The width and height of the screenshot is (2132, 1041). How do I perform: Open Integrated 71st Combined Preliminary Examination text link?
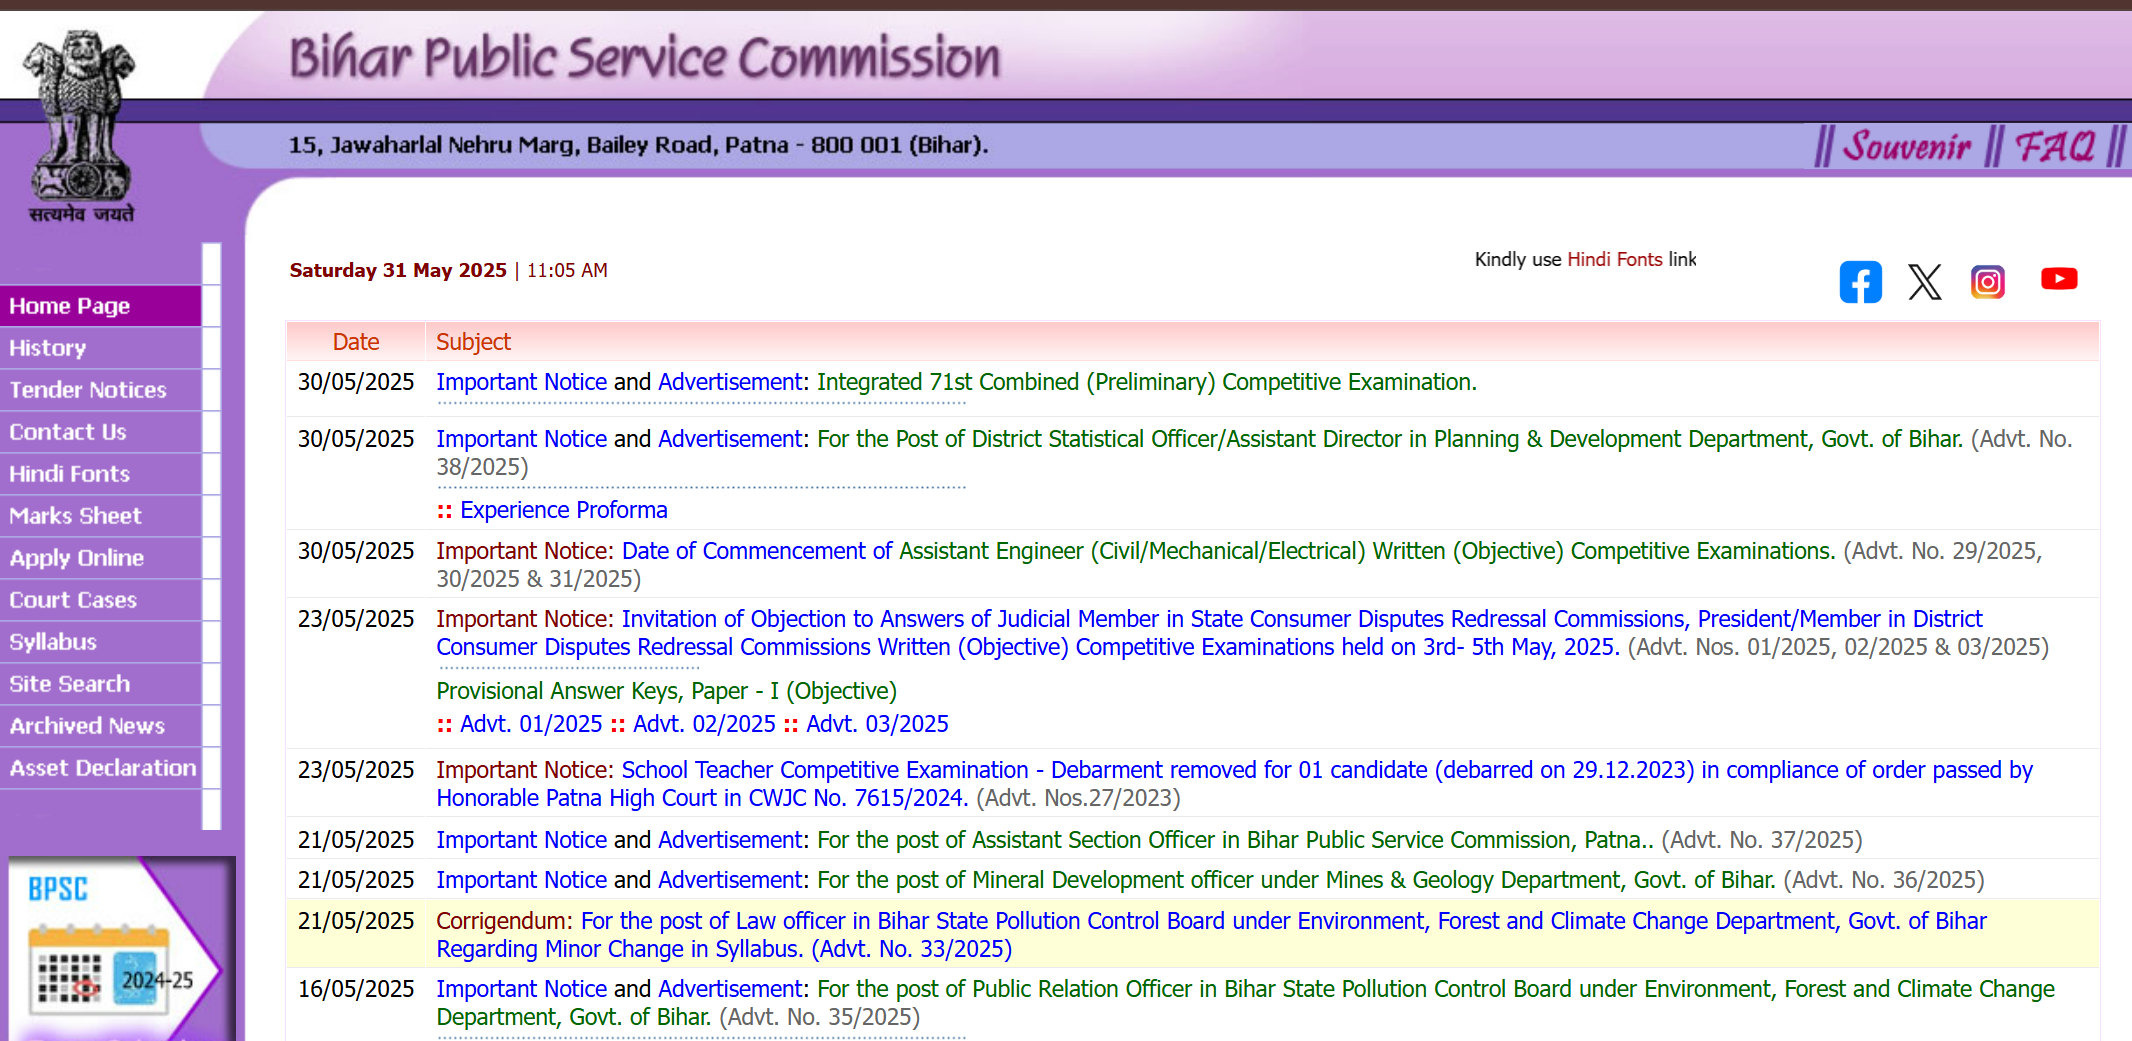(x=1146, y=382)
